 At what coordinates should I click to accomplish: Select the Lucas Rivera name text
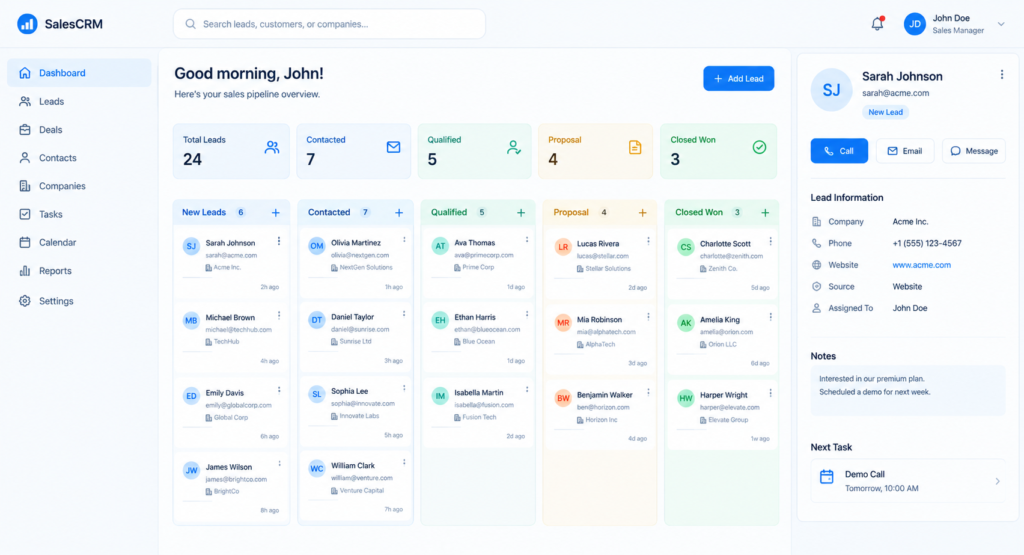pyautogui.click(x=598, y=244)
